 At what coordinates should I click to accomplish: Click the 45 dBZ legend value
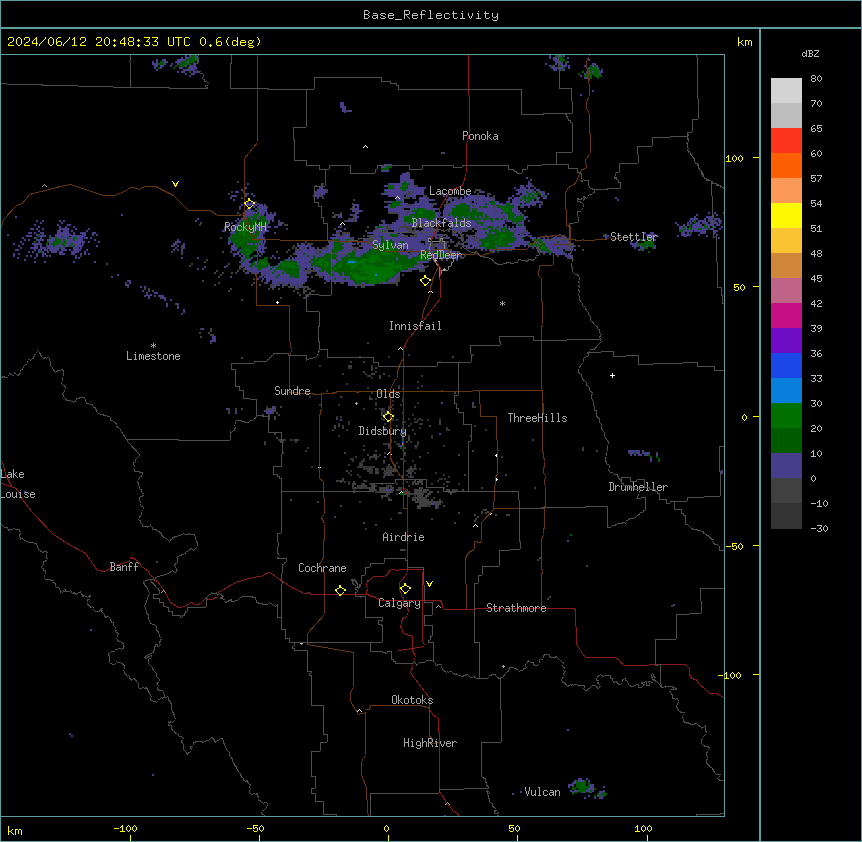coord(816,279)
